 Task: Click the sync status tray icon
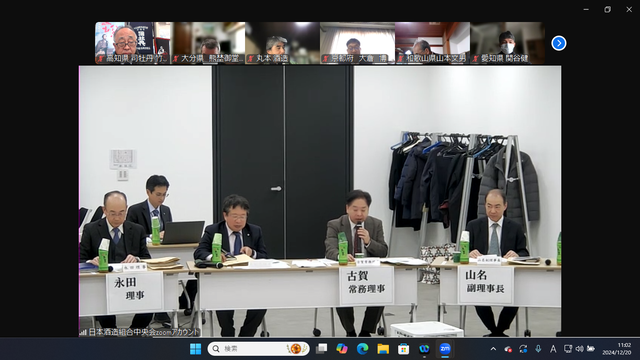click(523, 349)
